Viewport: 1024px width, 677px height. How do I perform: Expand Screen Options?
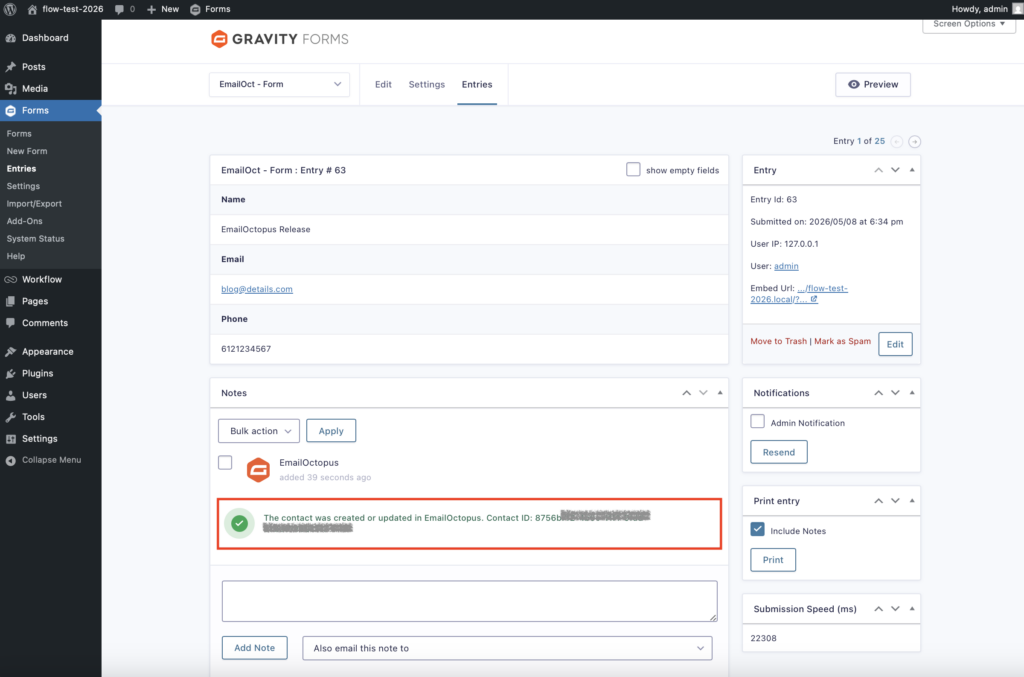point(968,24)
